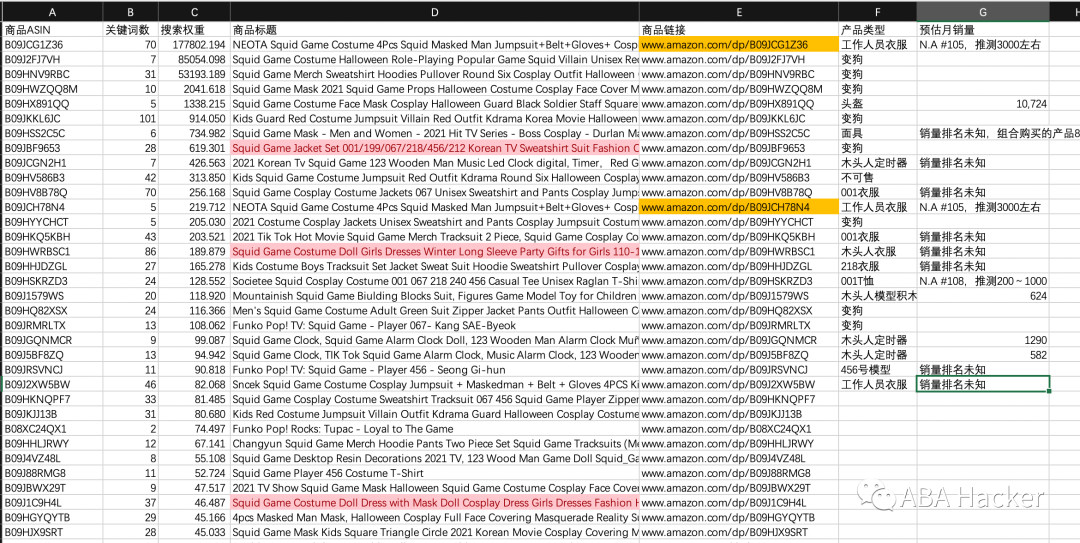
Task: Click title Squid Game Player 456 Costume T-Shirt
Action: coord(435,473)
